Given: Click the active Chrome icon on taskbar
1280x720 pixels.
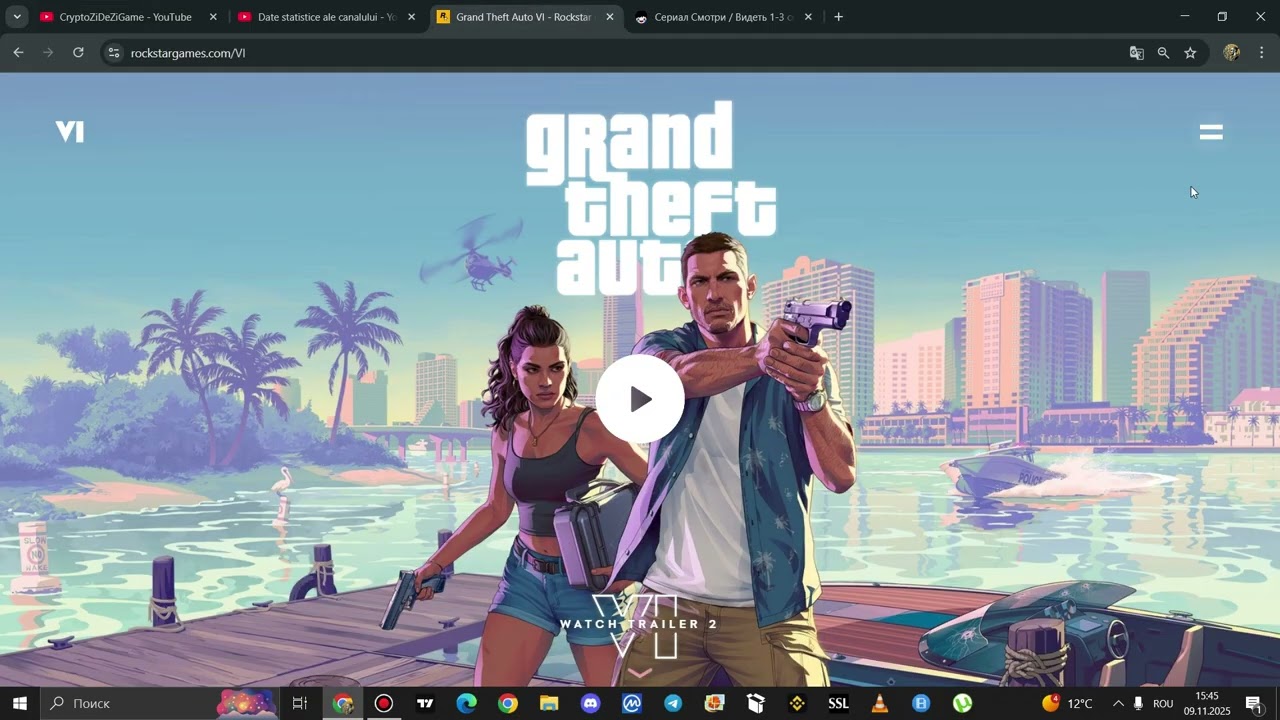Looking at the screenshot, I should (x=343, y=704).
